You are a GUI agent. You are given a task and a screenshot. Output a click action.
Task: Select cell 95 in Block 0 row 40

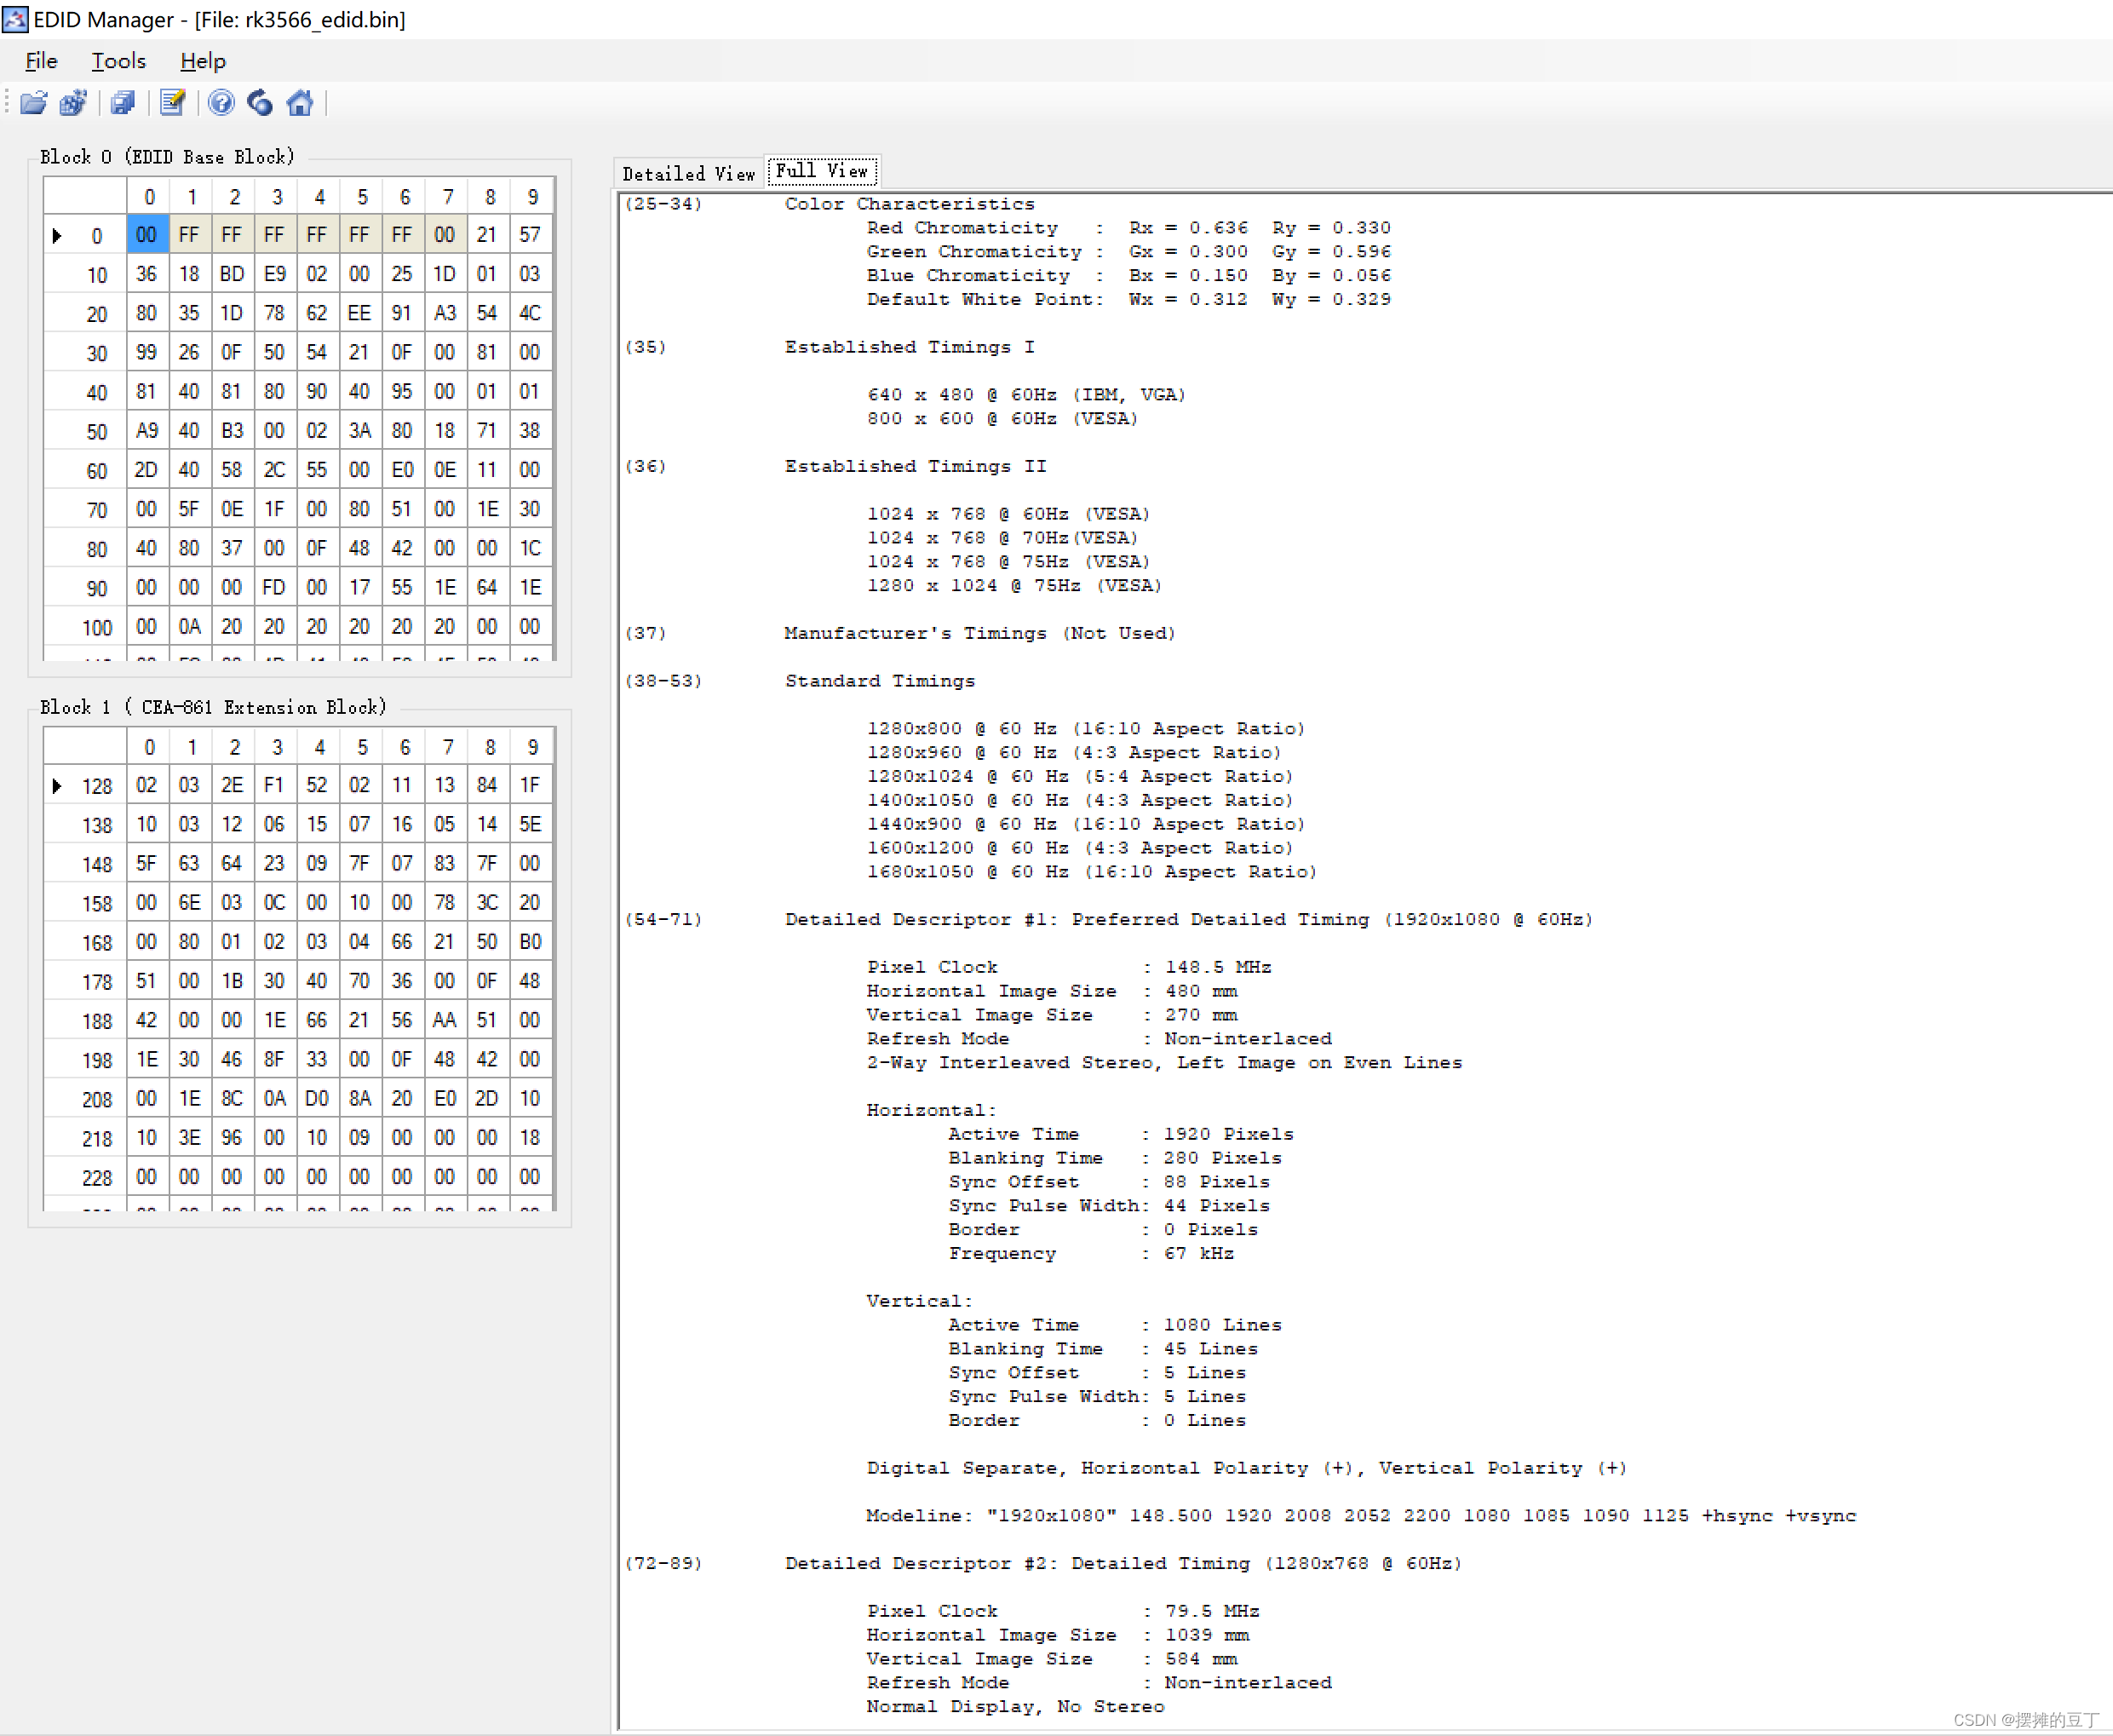tap(402, 391)
